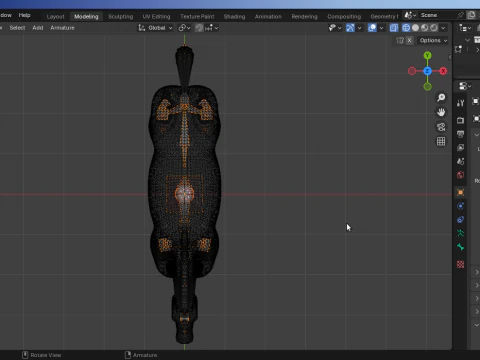Open the Physics properties tab
This screenshot has width=480, height=360.
click(460, 206)
